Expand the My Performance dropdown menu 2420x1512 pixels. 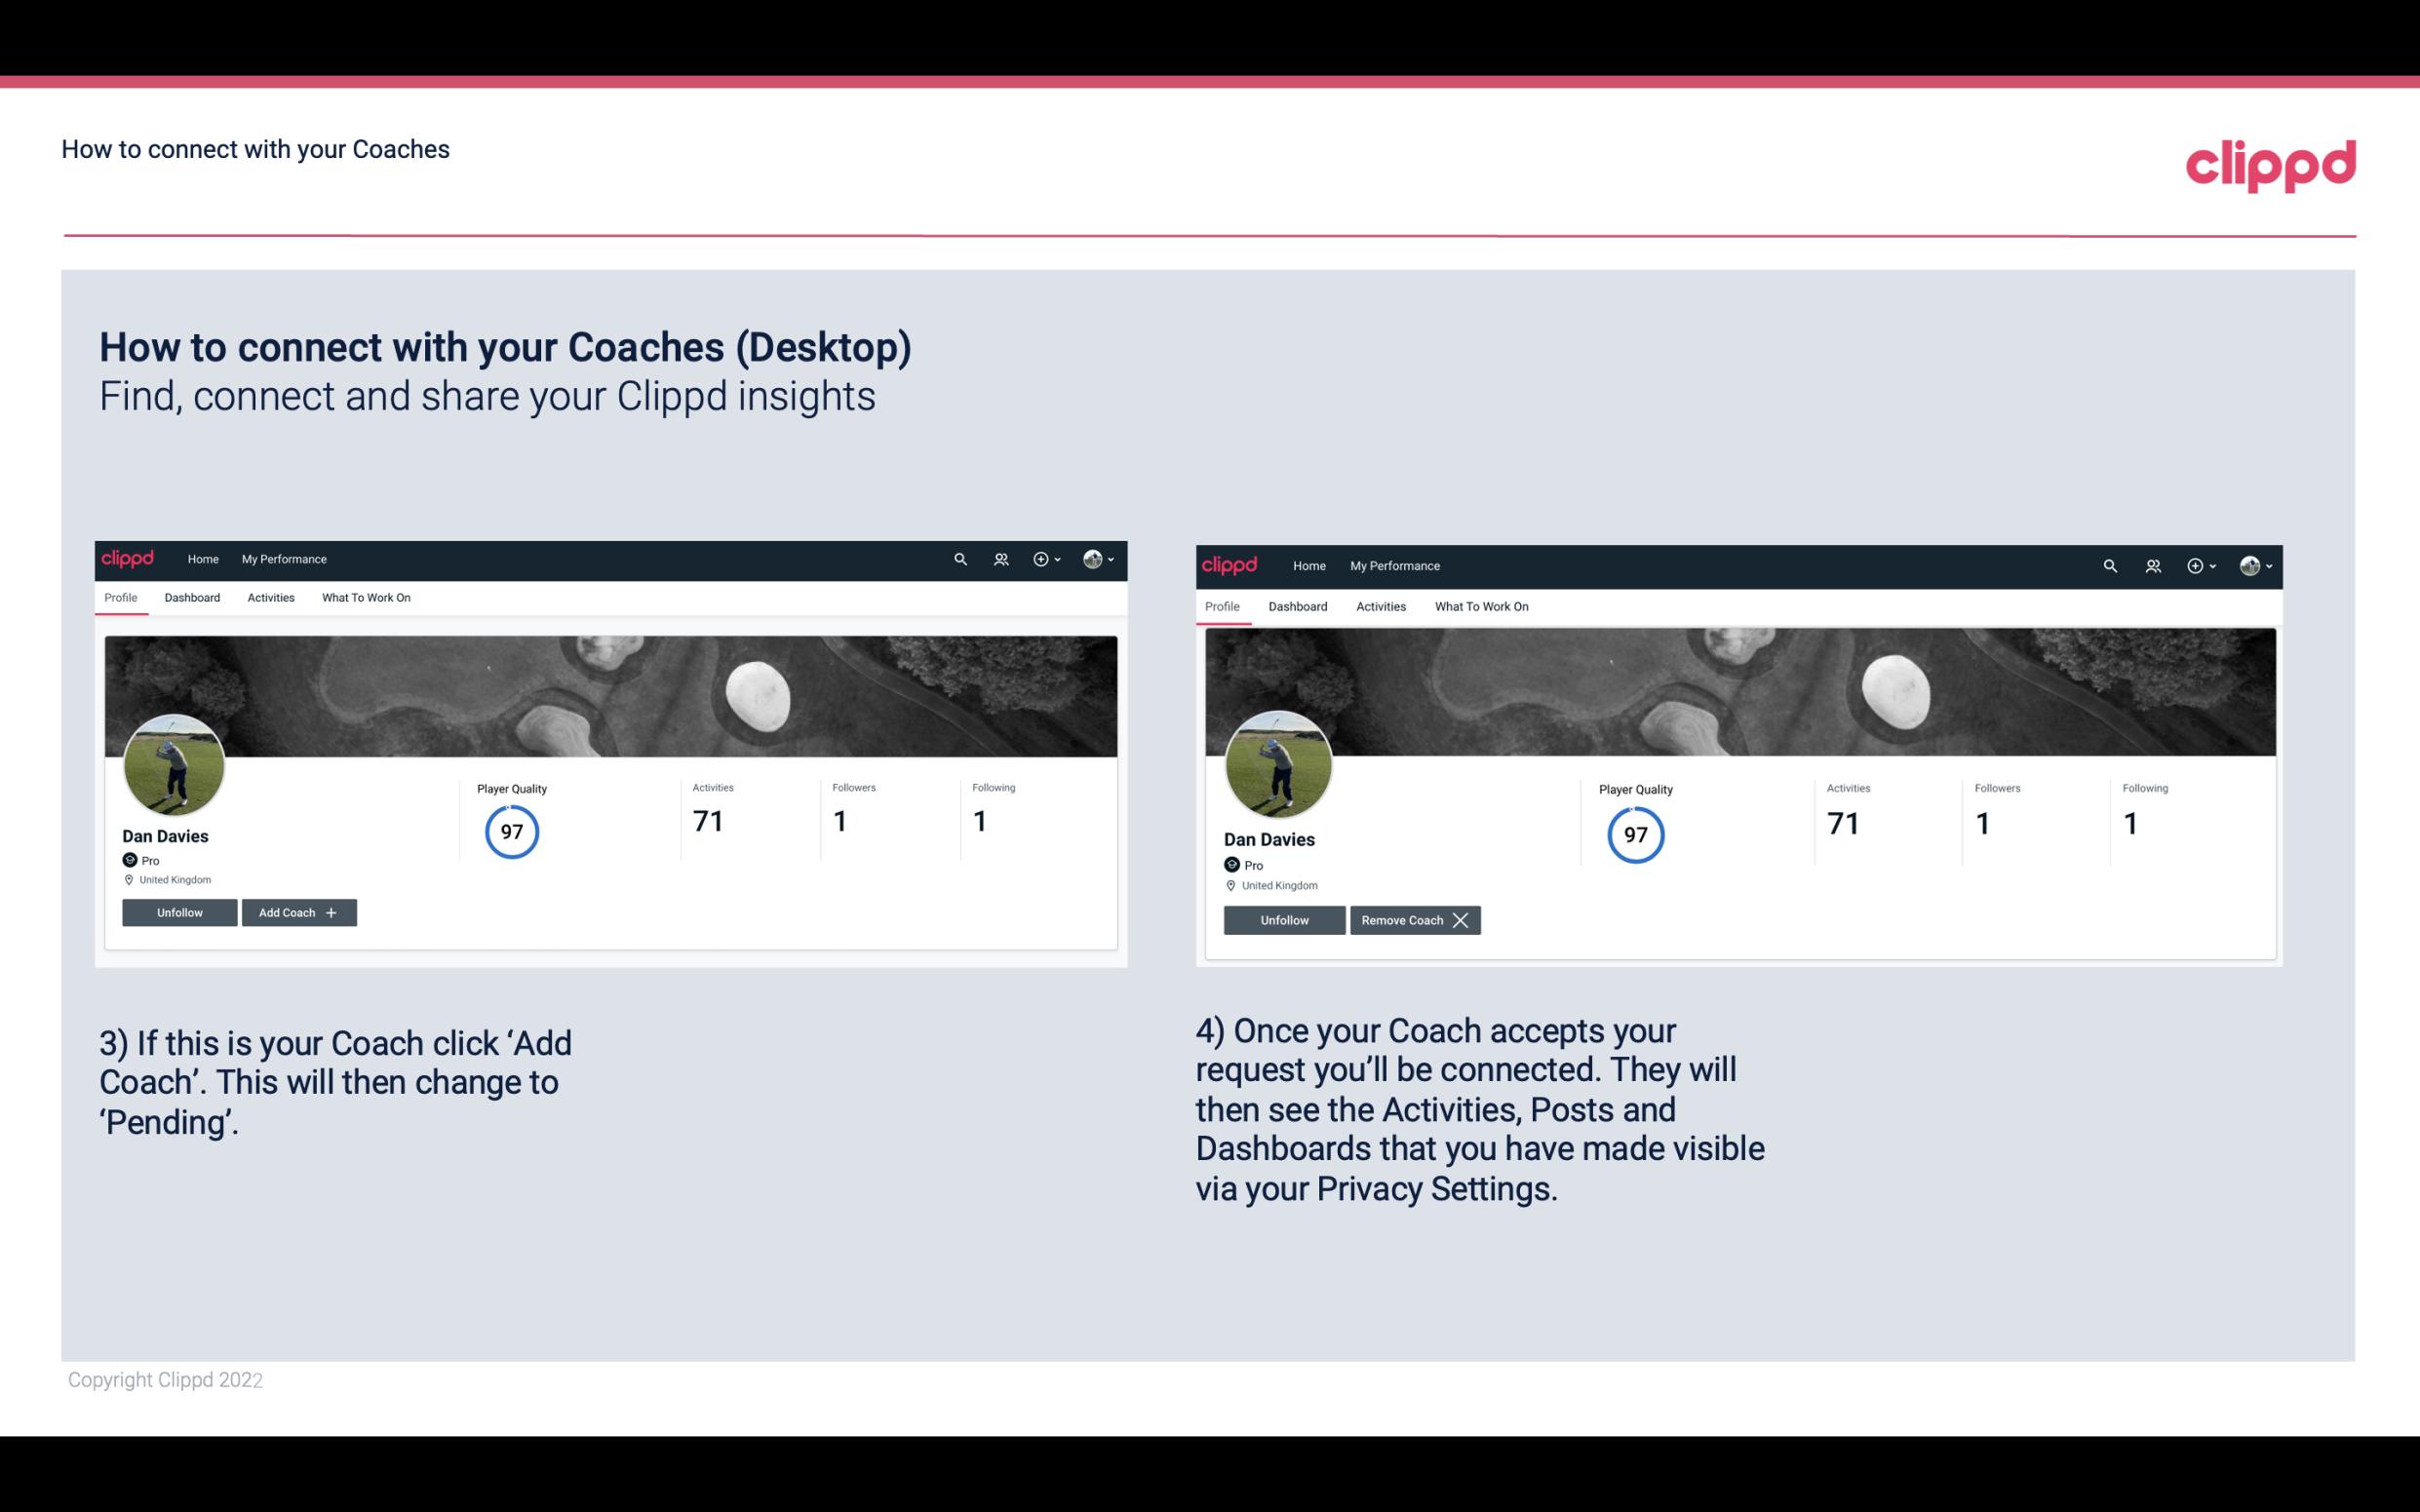(x=284, y=558)
